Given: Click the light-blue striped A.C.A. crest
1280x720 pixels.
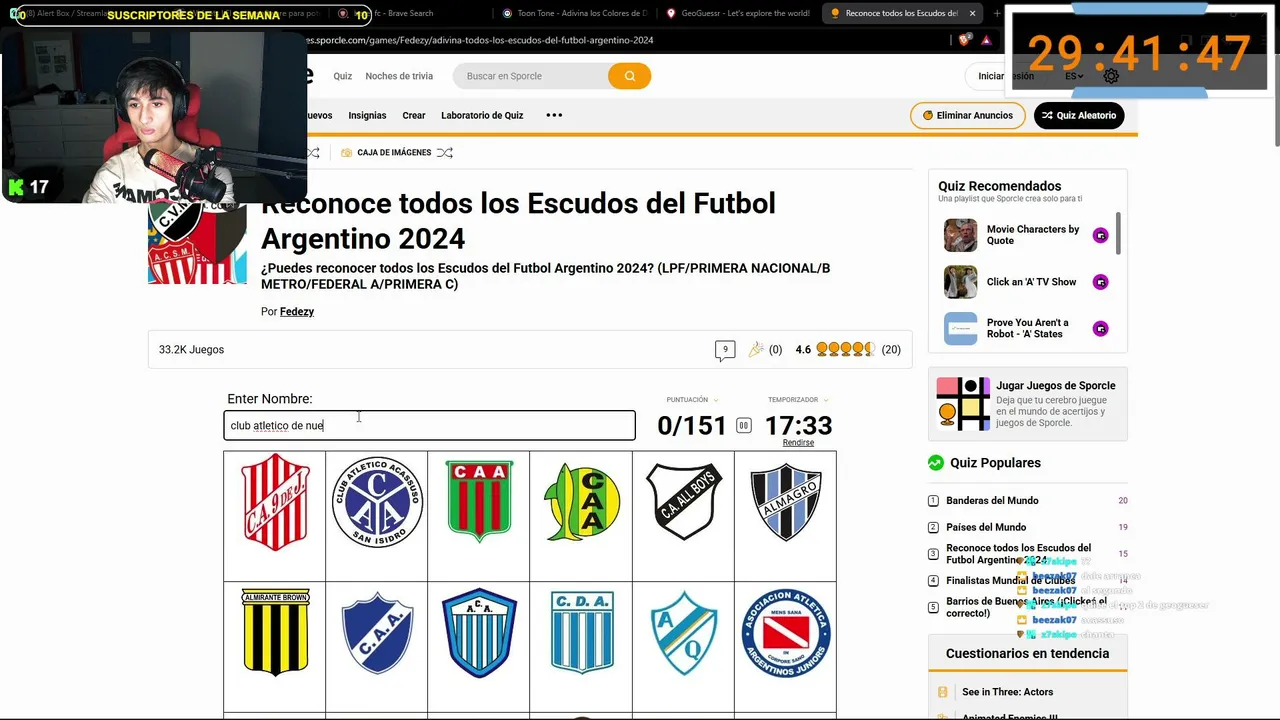Looking at the screenshot, I should point(479,632).
